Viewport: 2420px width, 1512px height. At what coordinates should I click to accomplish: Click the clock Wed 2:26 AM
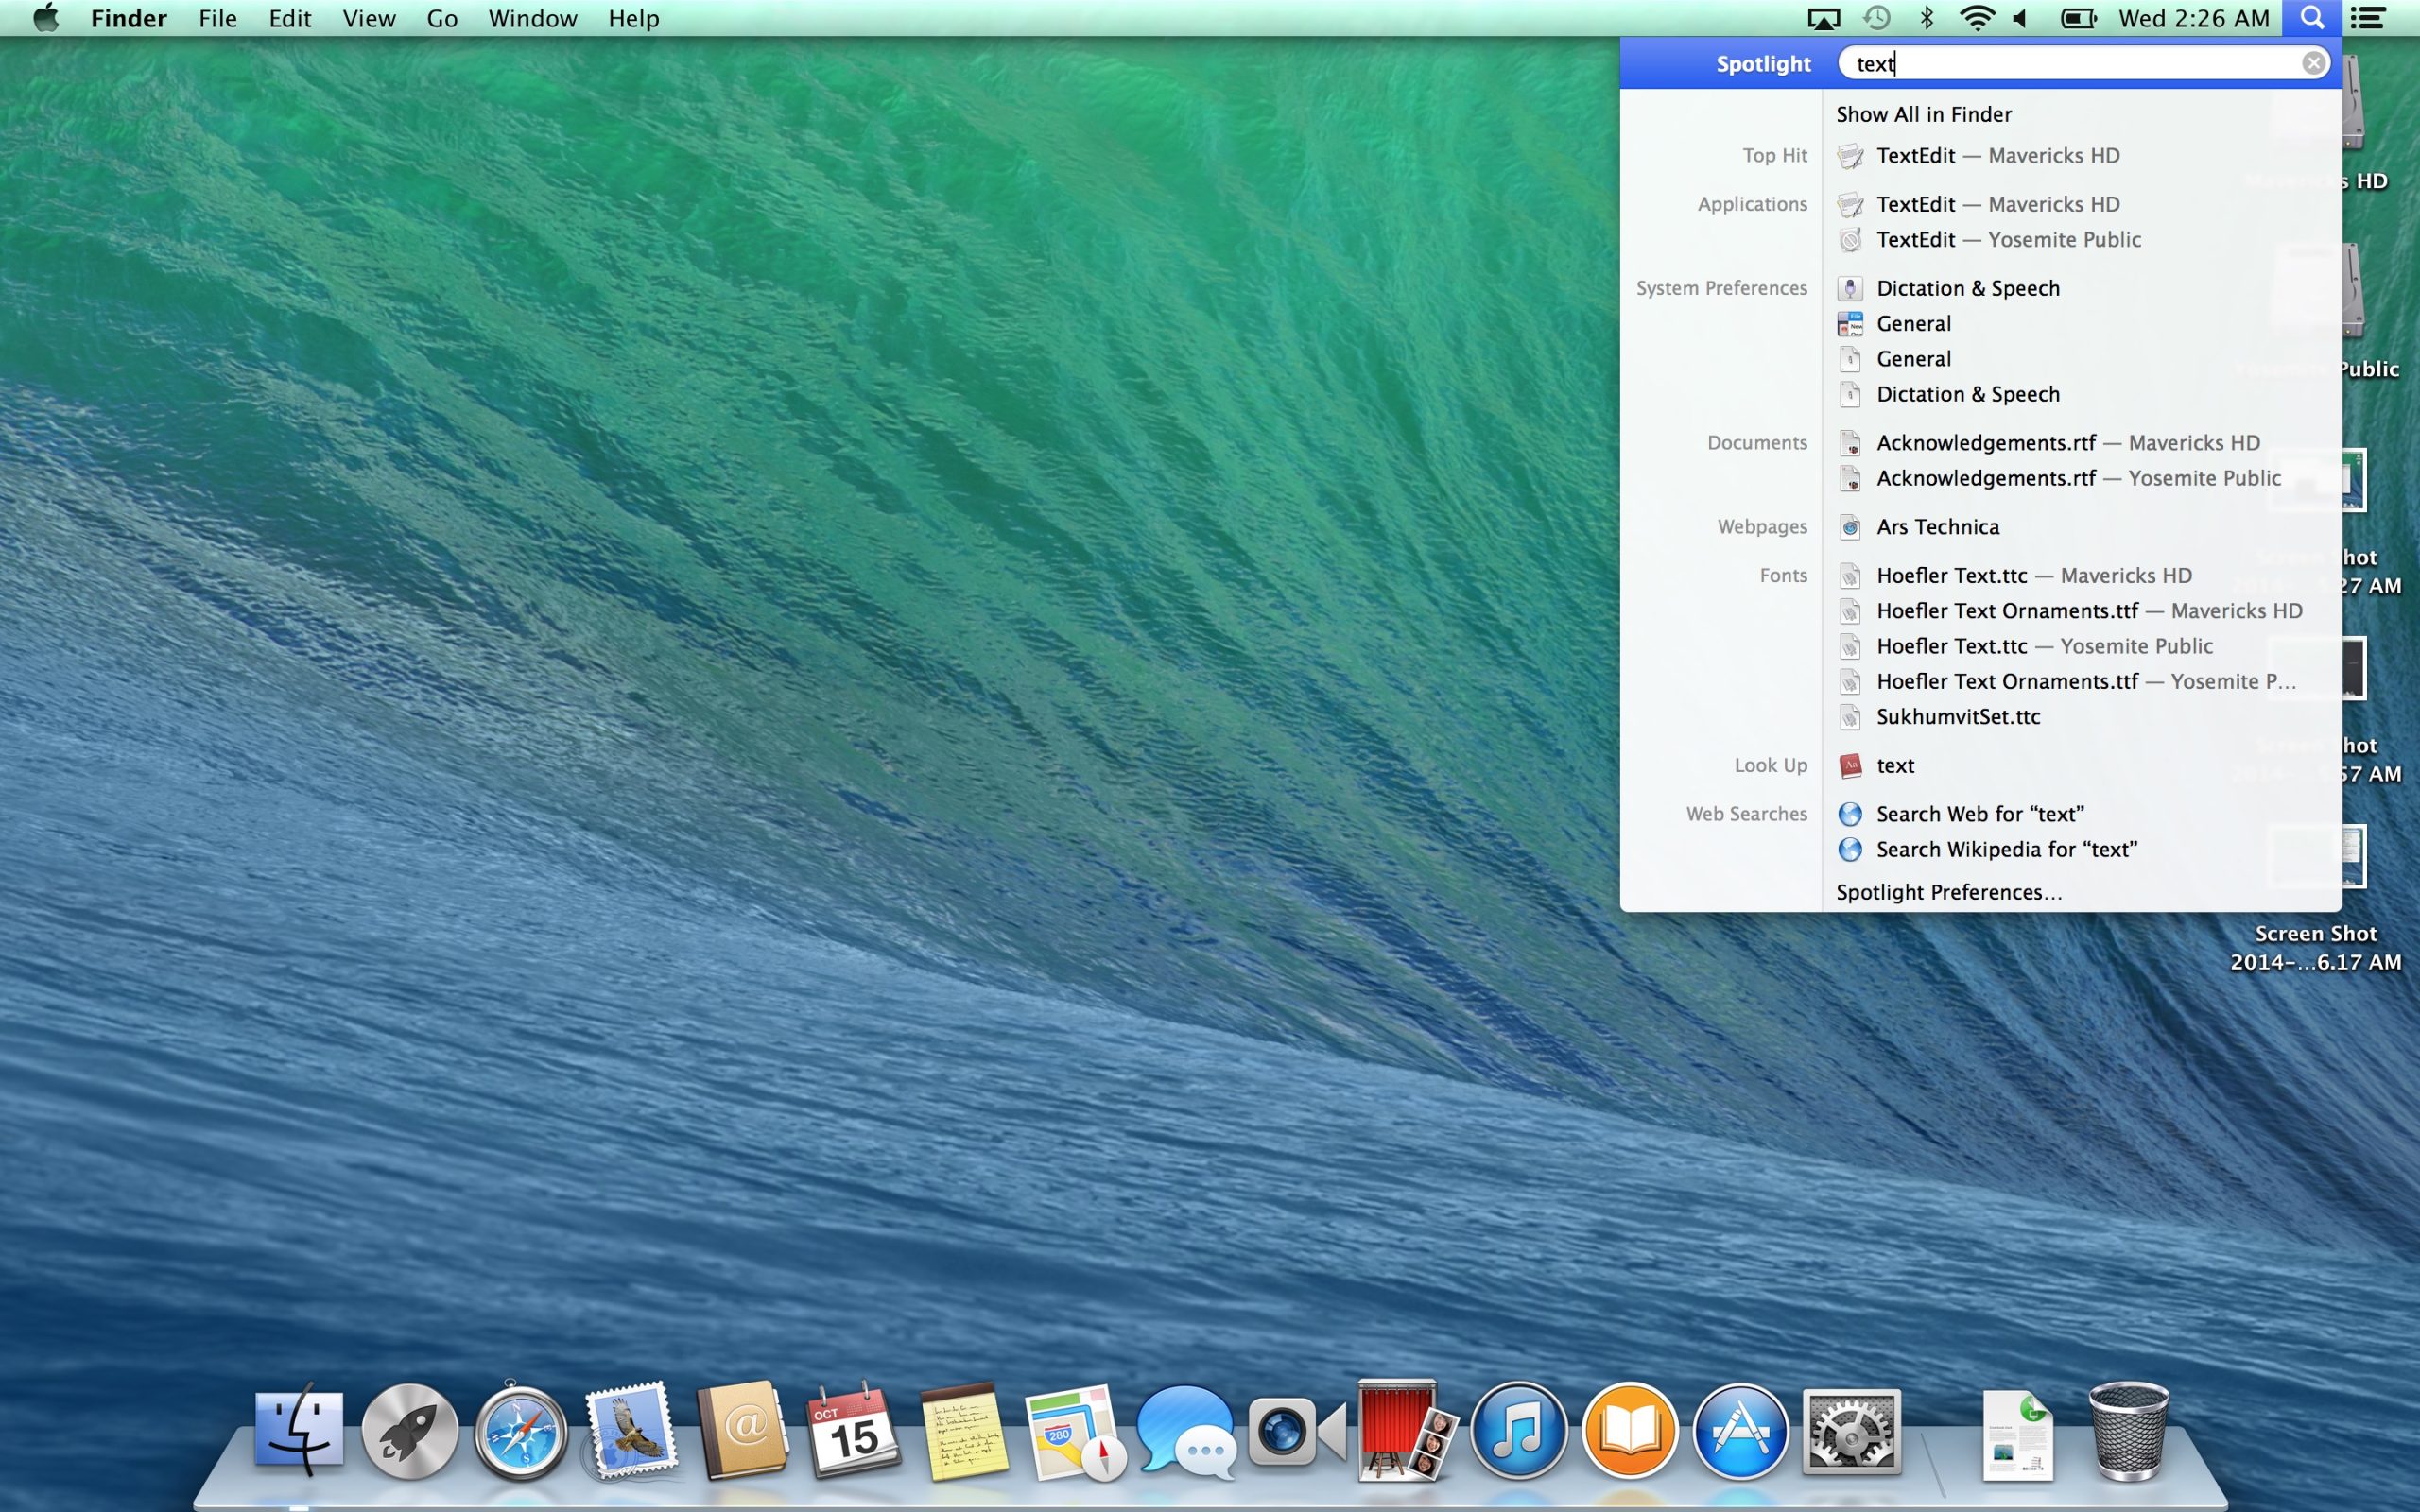[2194, 18]
